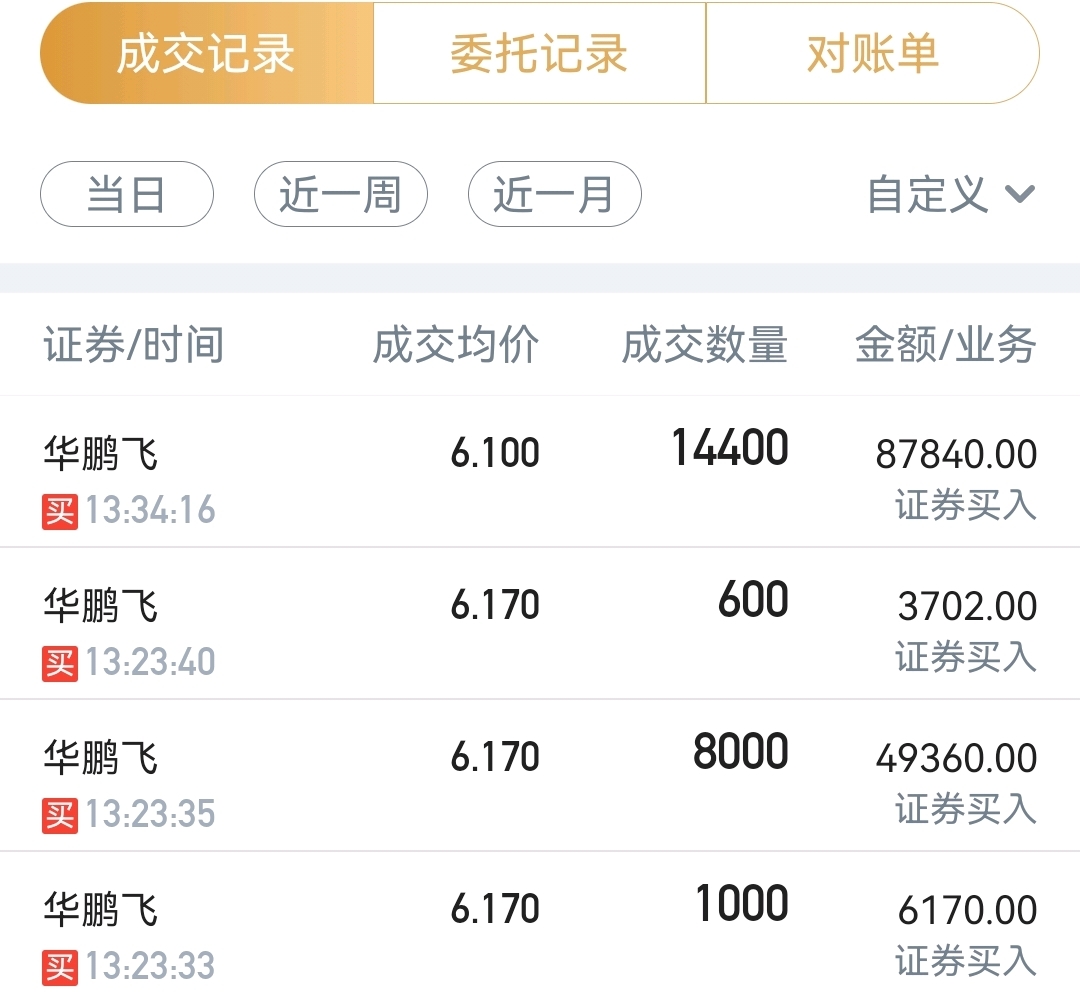The height and width of the screenshot is (999, 1080).
Task: Open the 华鹏飞 trade with 600 shares
Action: [x=540, y=624]
